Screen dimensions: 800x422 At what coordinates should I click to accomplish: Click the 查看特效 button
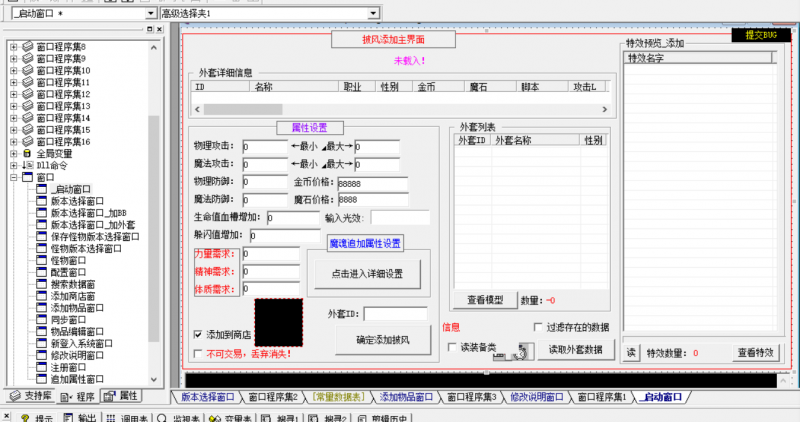pyautogui.click(x=756, y=353)
